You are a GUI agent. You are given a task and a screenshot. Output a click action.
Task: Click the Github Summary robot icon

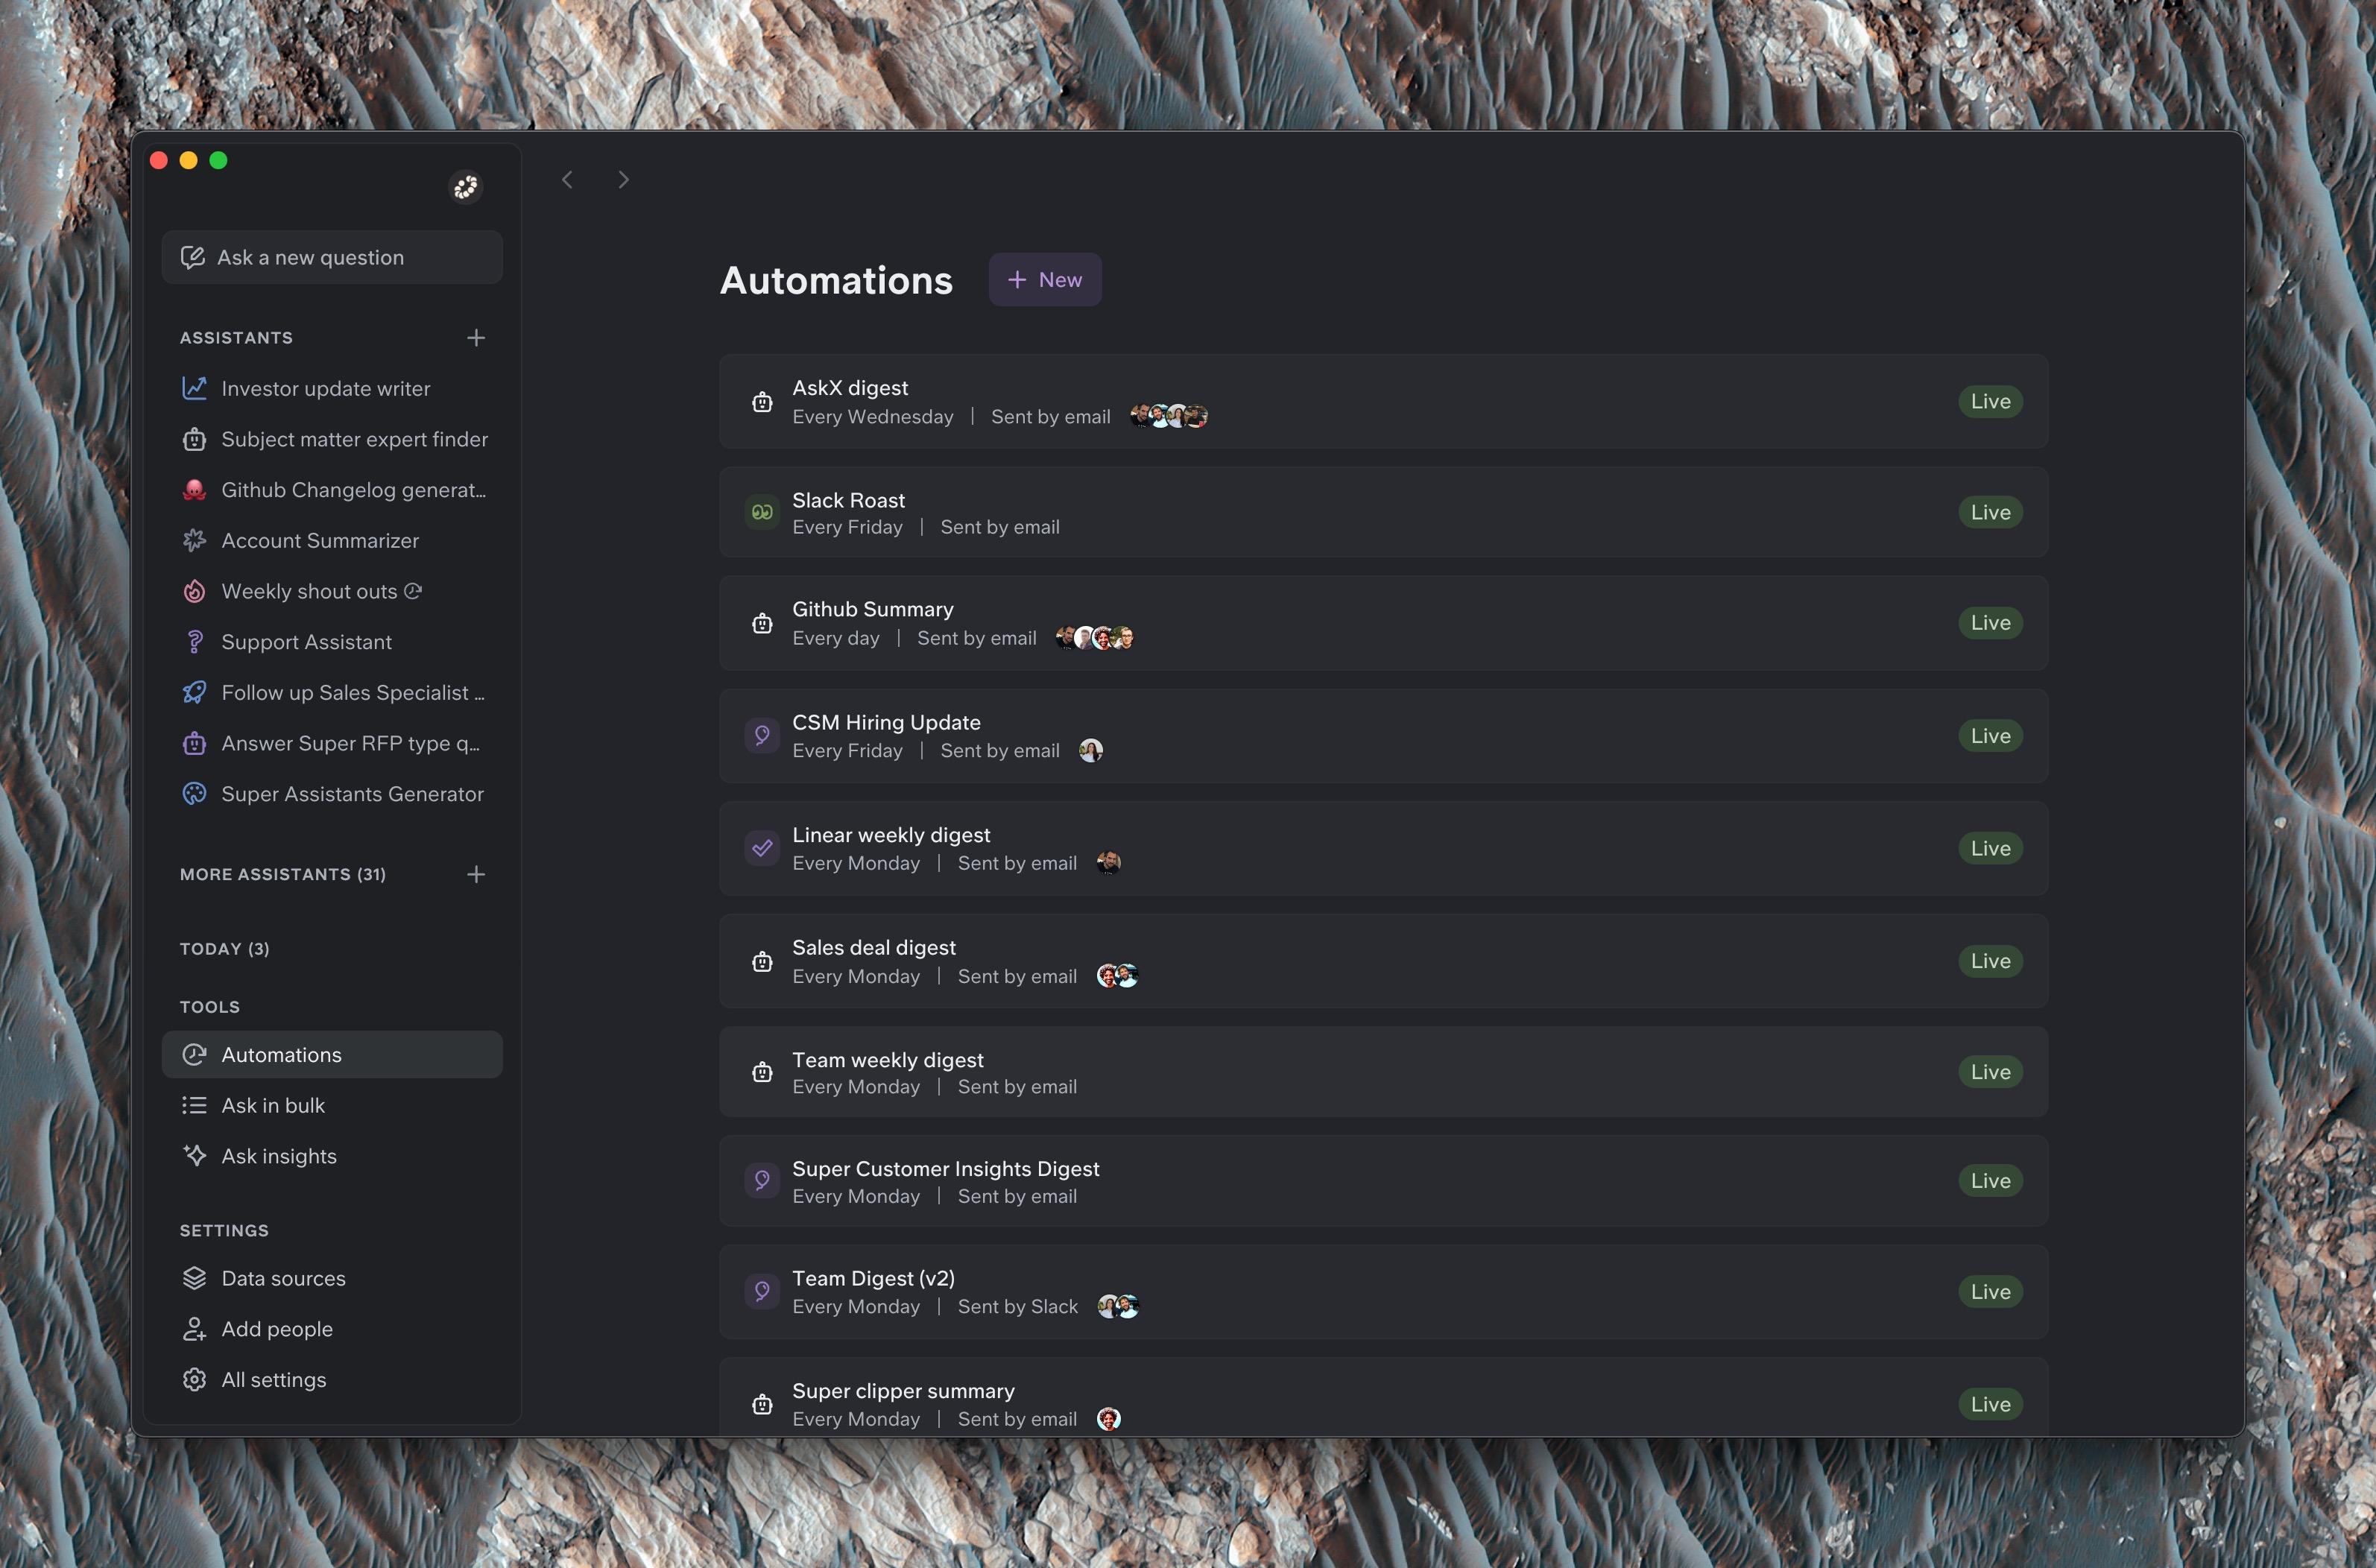click(762, 624)
